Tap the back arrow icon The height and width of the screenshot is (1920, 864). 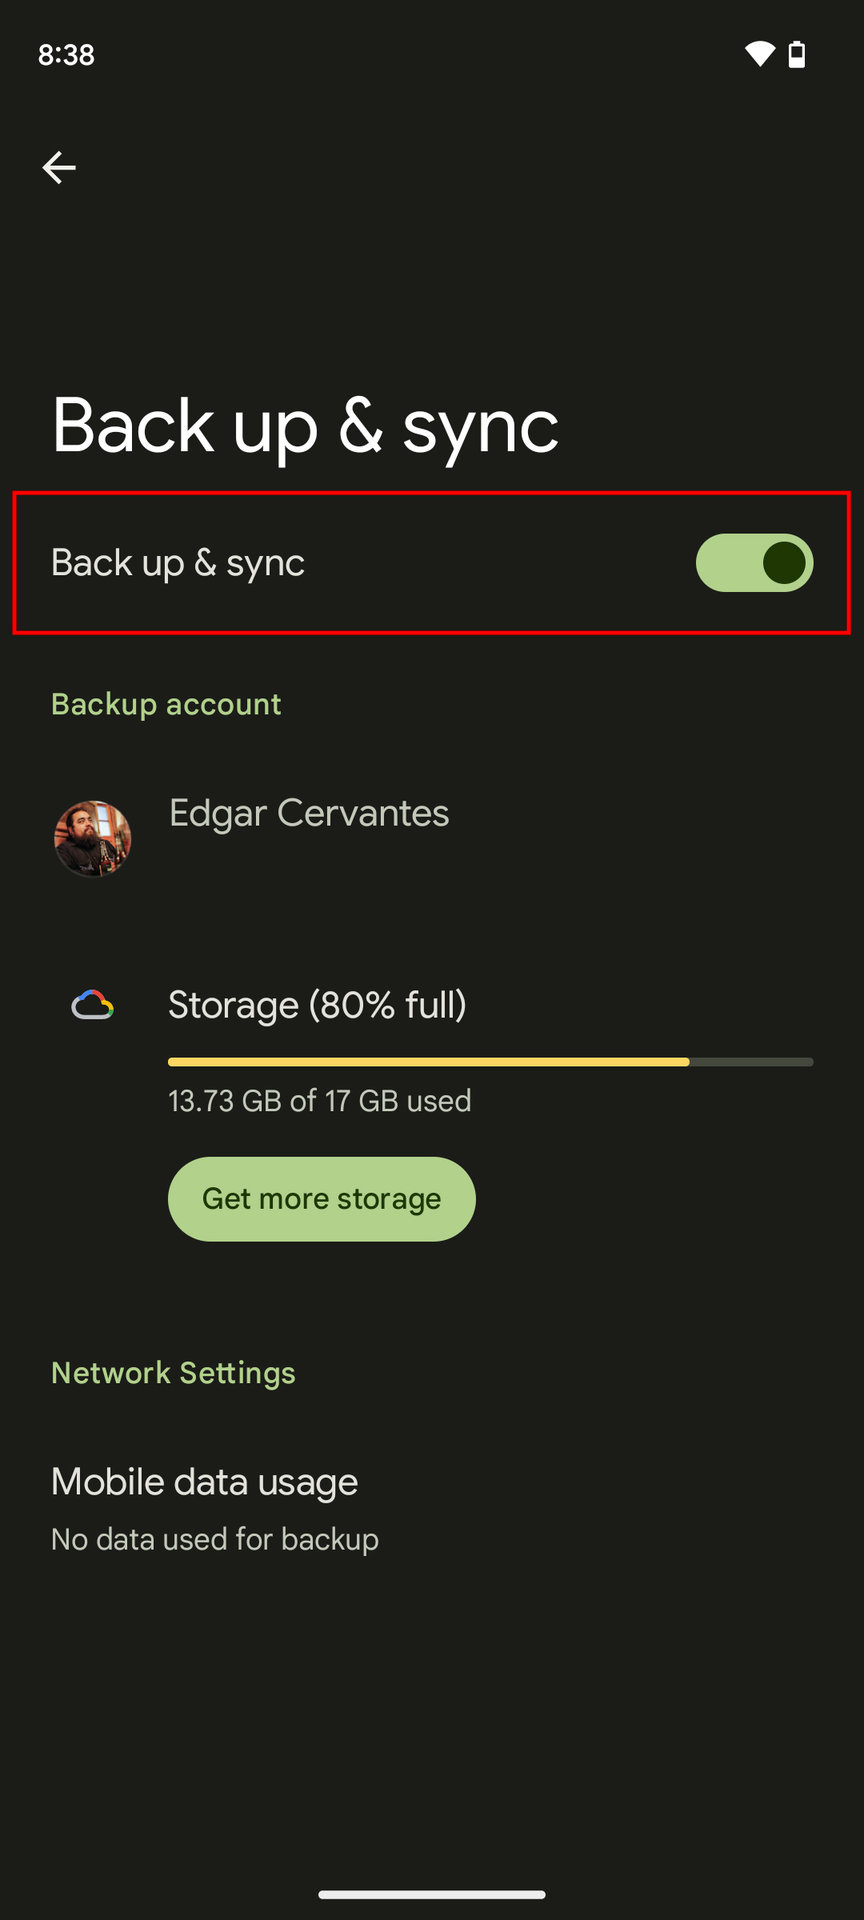click(59, 167)
